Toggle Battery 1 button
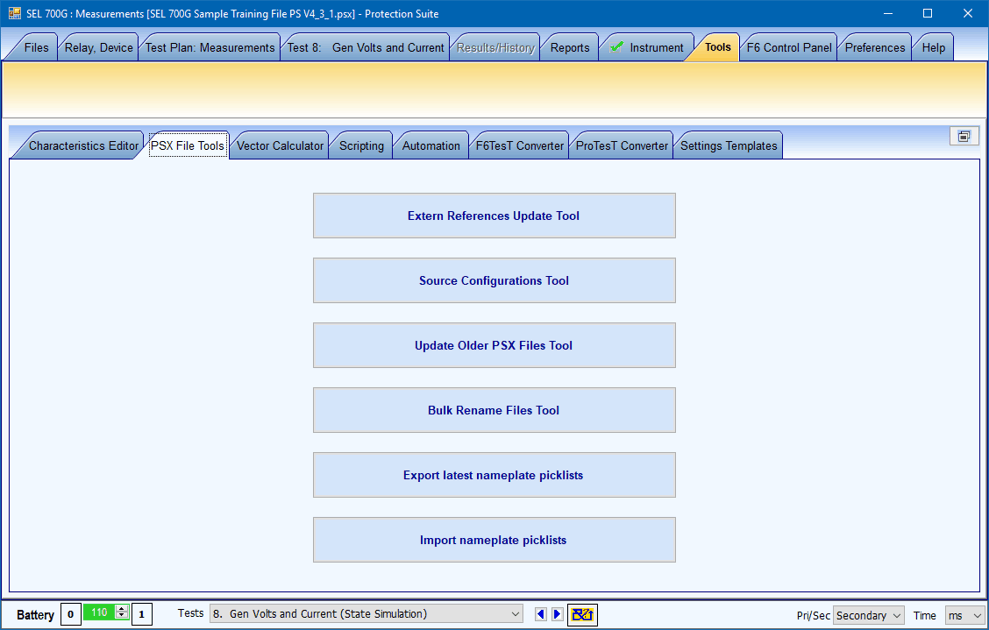This screenshot has width=989, height=630. pyautogui.click(x=142, y=614)
